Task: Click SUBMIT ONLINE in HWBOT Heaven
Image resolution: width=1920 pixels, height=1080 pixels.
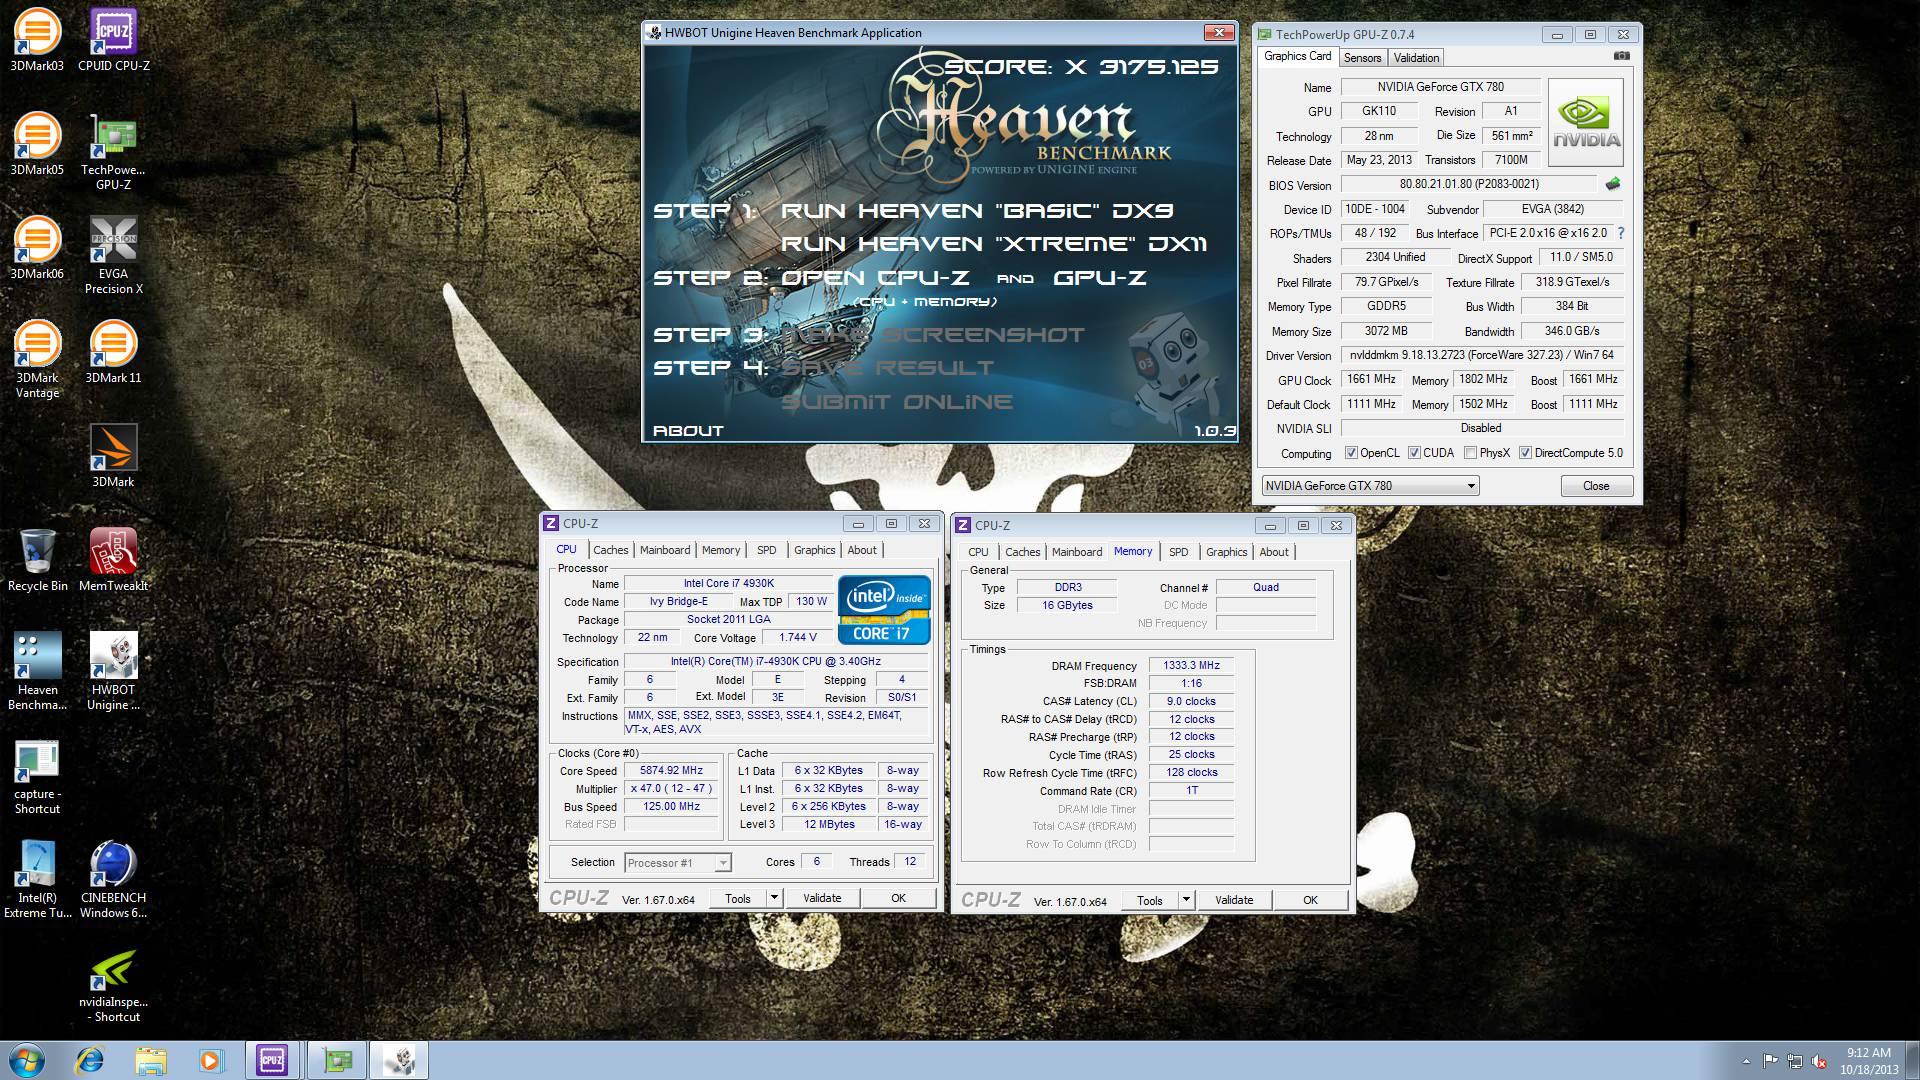Action: point(897,402)
